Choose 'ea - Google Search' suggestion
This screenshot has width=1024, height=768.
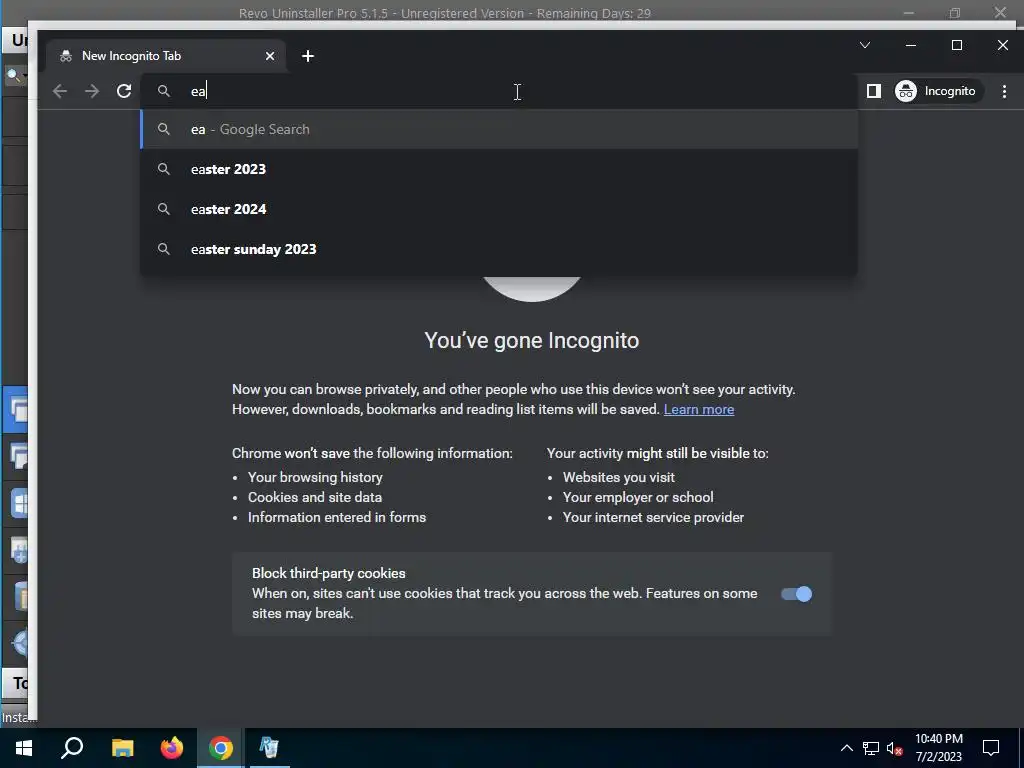[499, 129]
